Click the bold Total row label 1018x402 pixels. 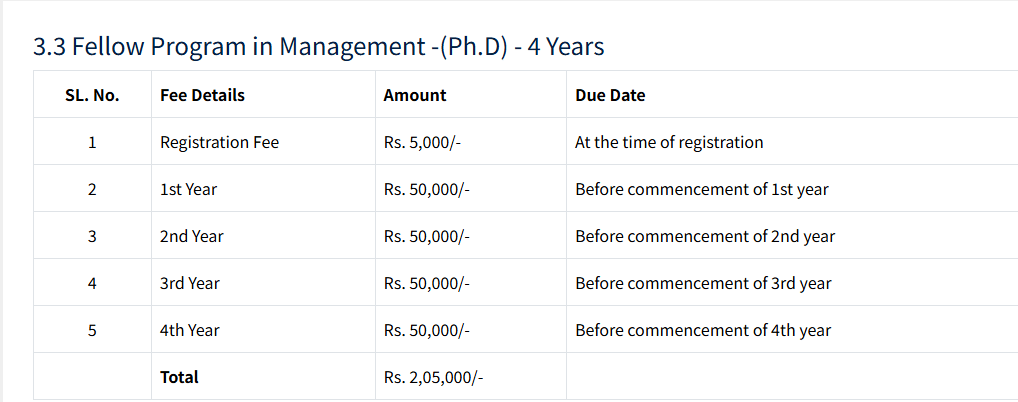(x=179, y=377)
